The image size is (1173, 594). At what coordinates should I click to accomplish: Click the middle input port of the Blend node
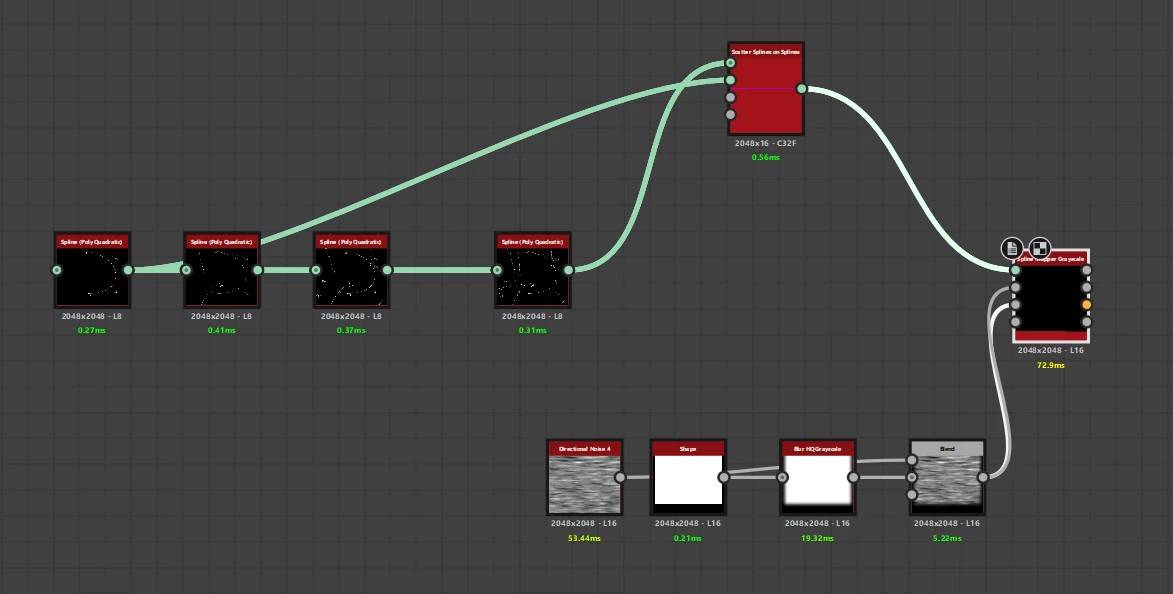[912, 477]
